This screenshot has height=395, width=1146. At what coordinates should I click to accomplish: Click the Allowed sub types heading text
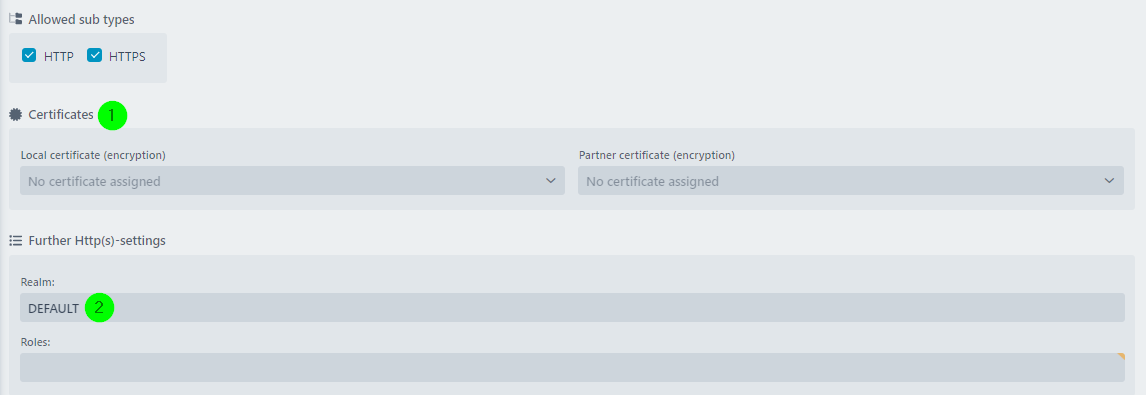click(x=81, y=20)
